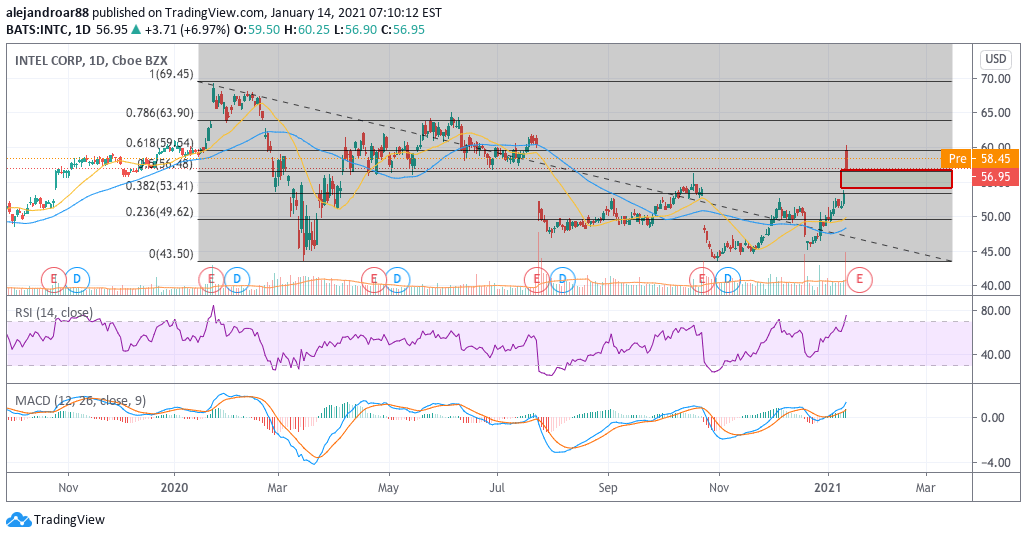Select the RSI (14, close) indicator legend
This screenshot has height=538, width=1027.
(54, 313)
